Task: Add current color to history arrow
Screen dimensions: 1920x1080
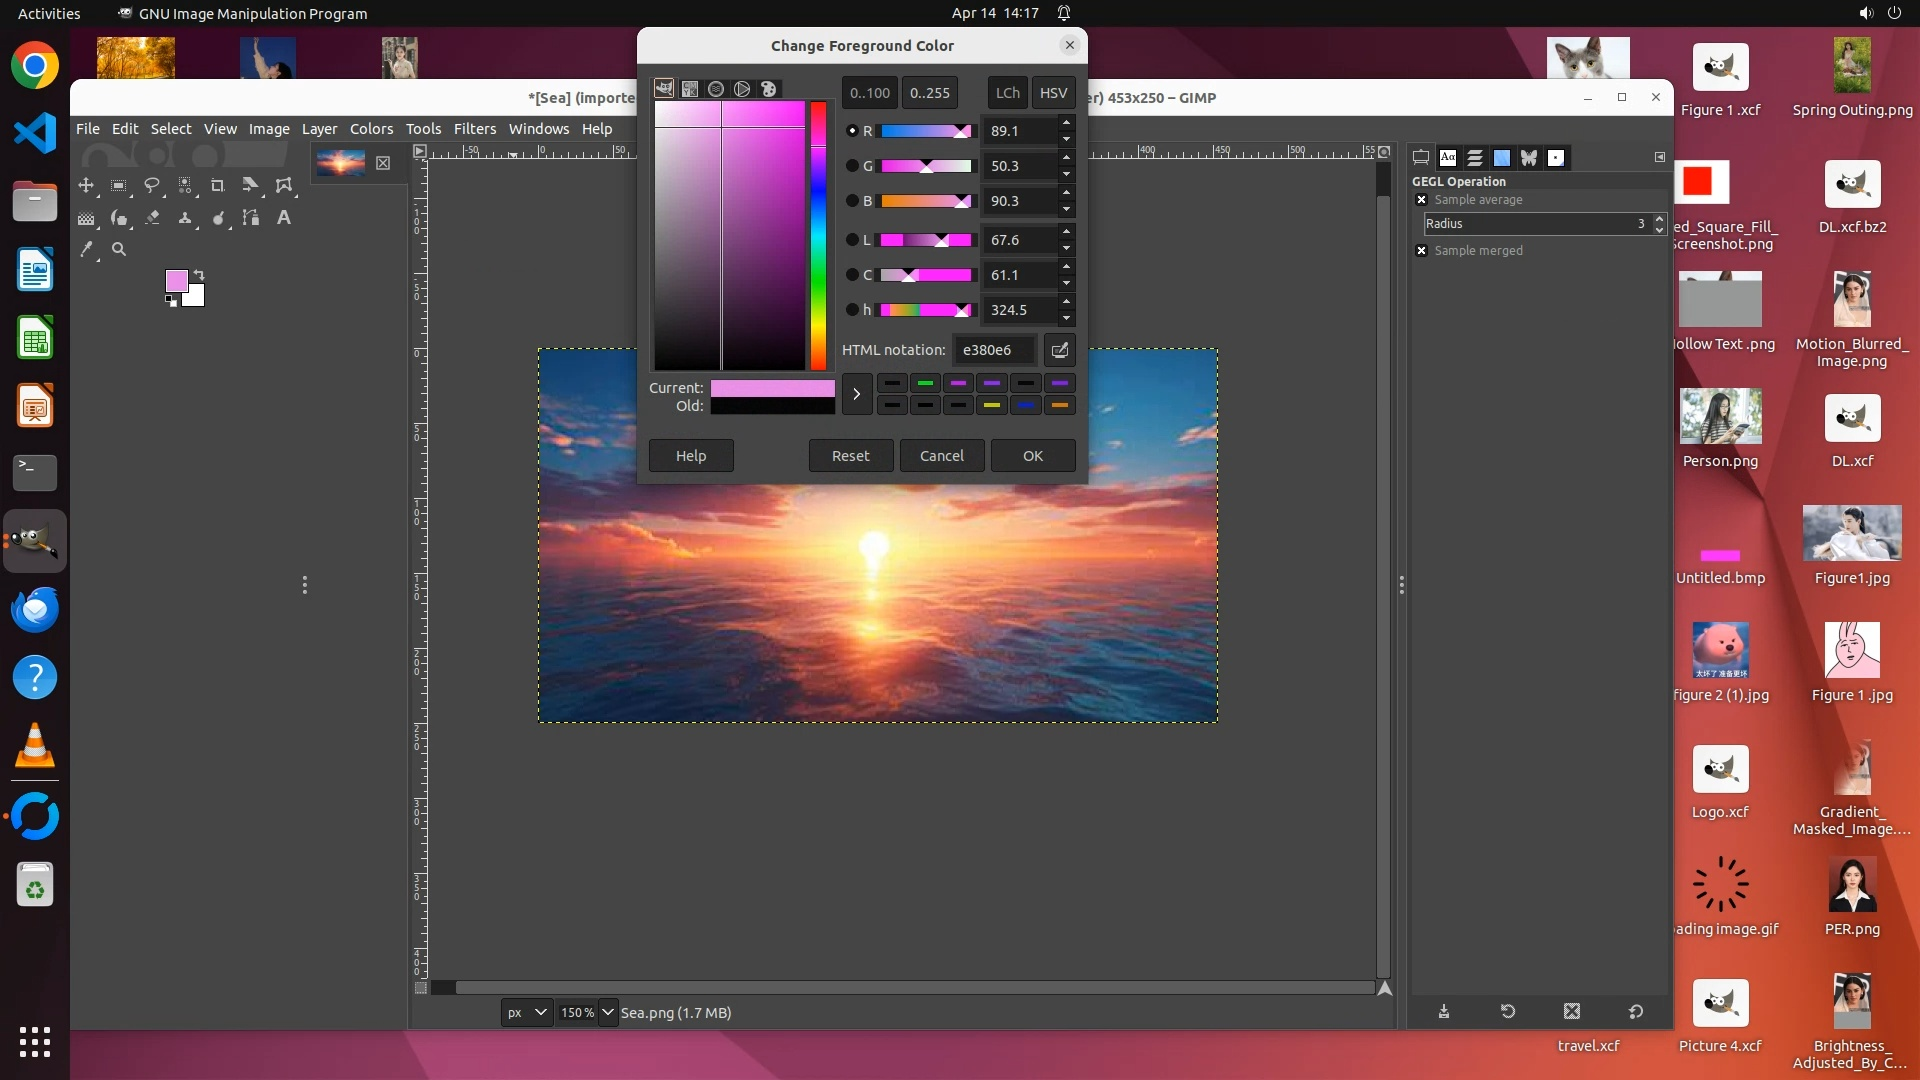Action: click(856, 394)
